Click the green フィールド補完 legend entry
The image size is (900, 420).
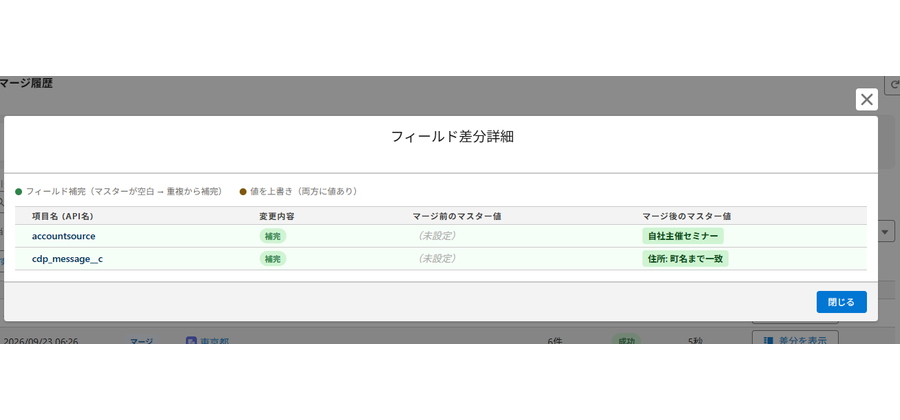click(119, 192)
